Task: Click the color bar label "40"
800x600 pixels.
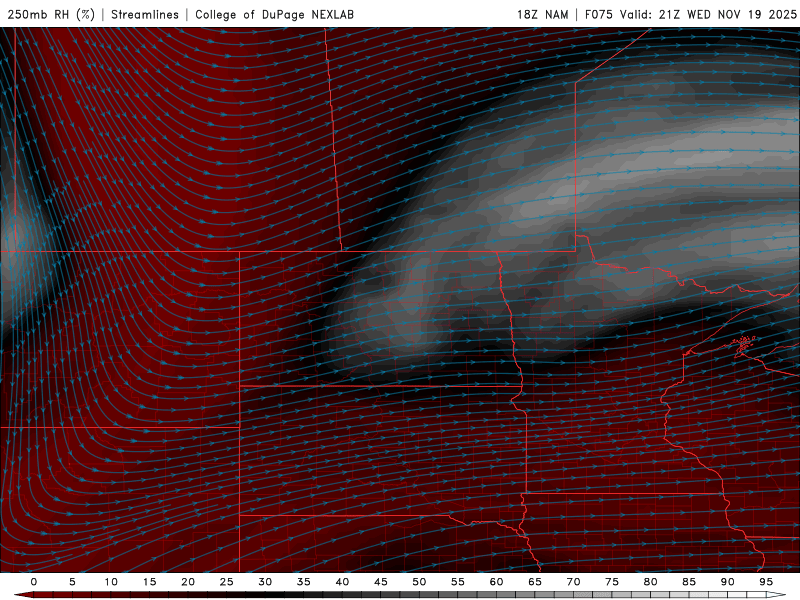Action: point(342,582)
